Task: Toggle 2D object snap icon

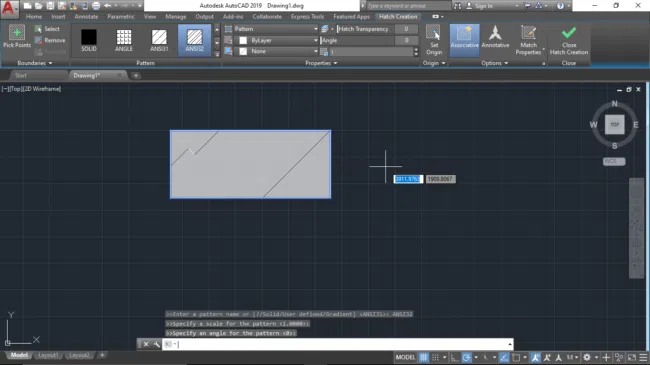Action: [516, 357]
